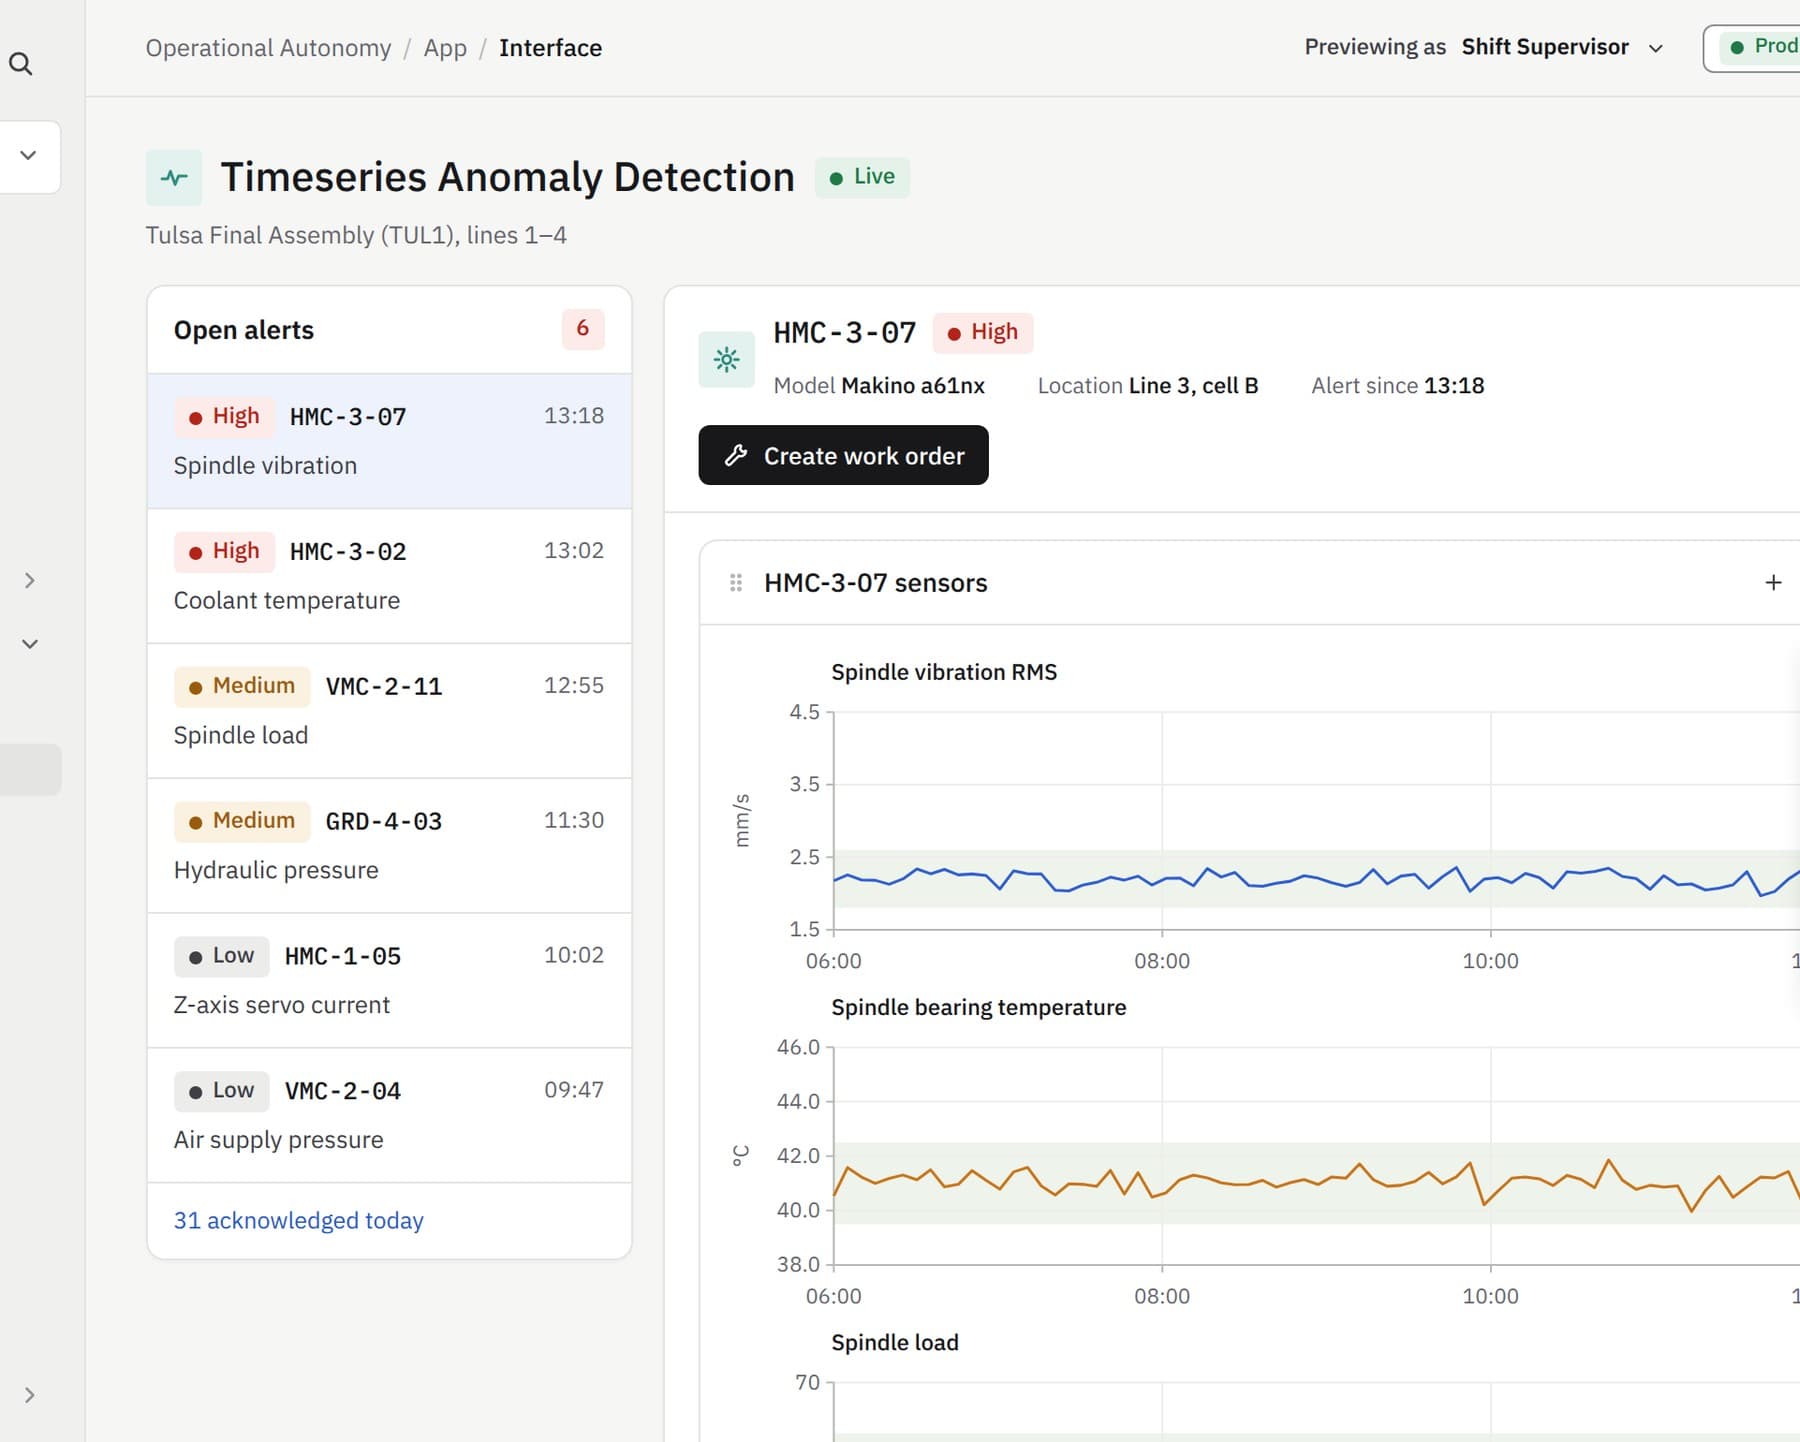Click the Interface breadcrumb
This screenshot has width=1800, height=1442.
coord(550,48)
